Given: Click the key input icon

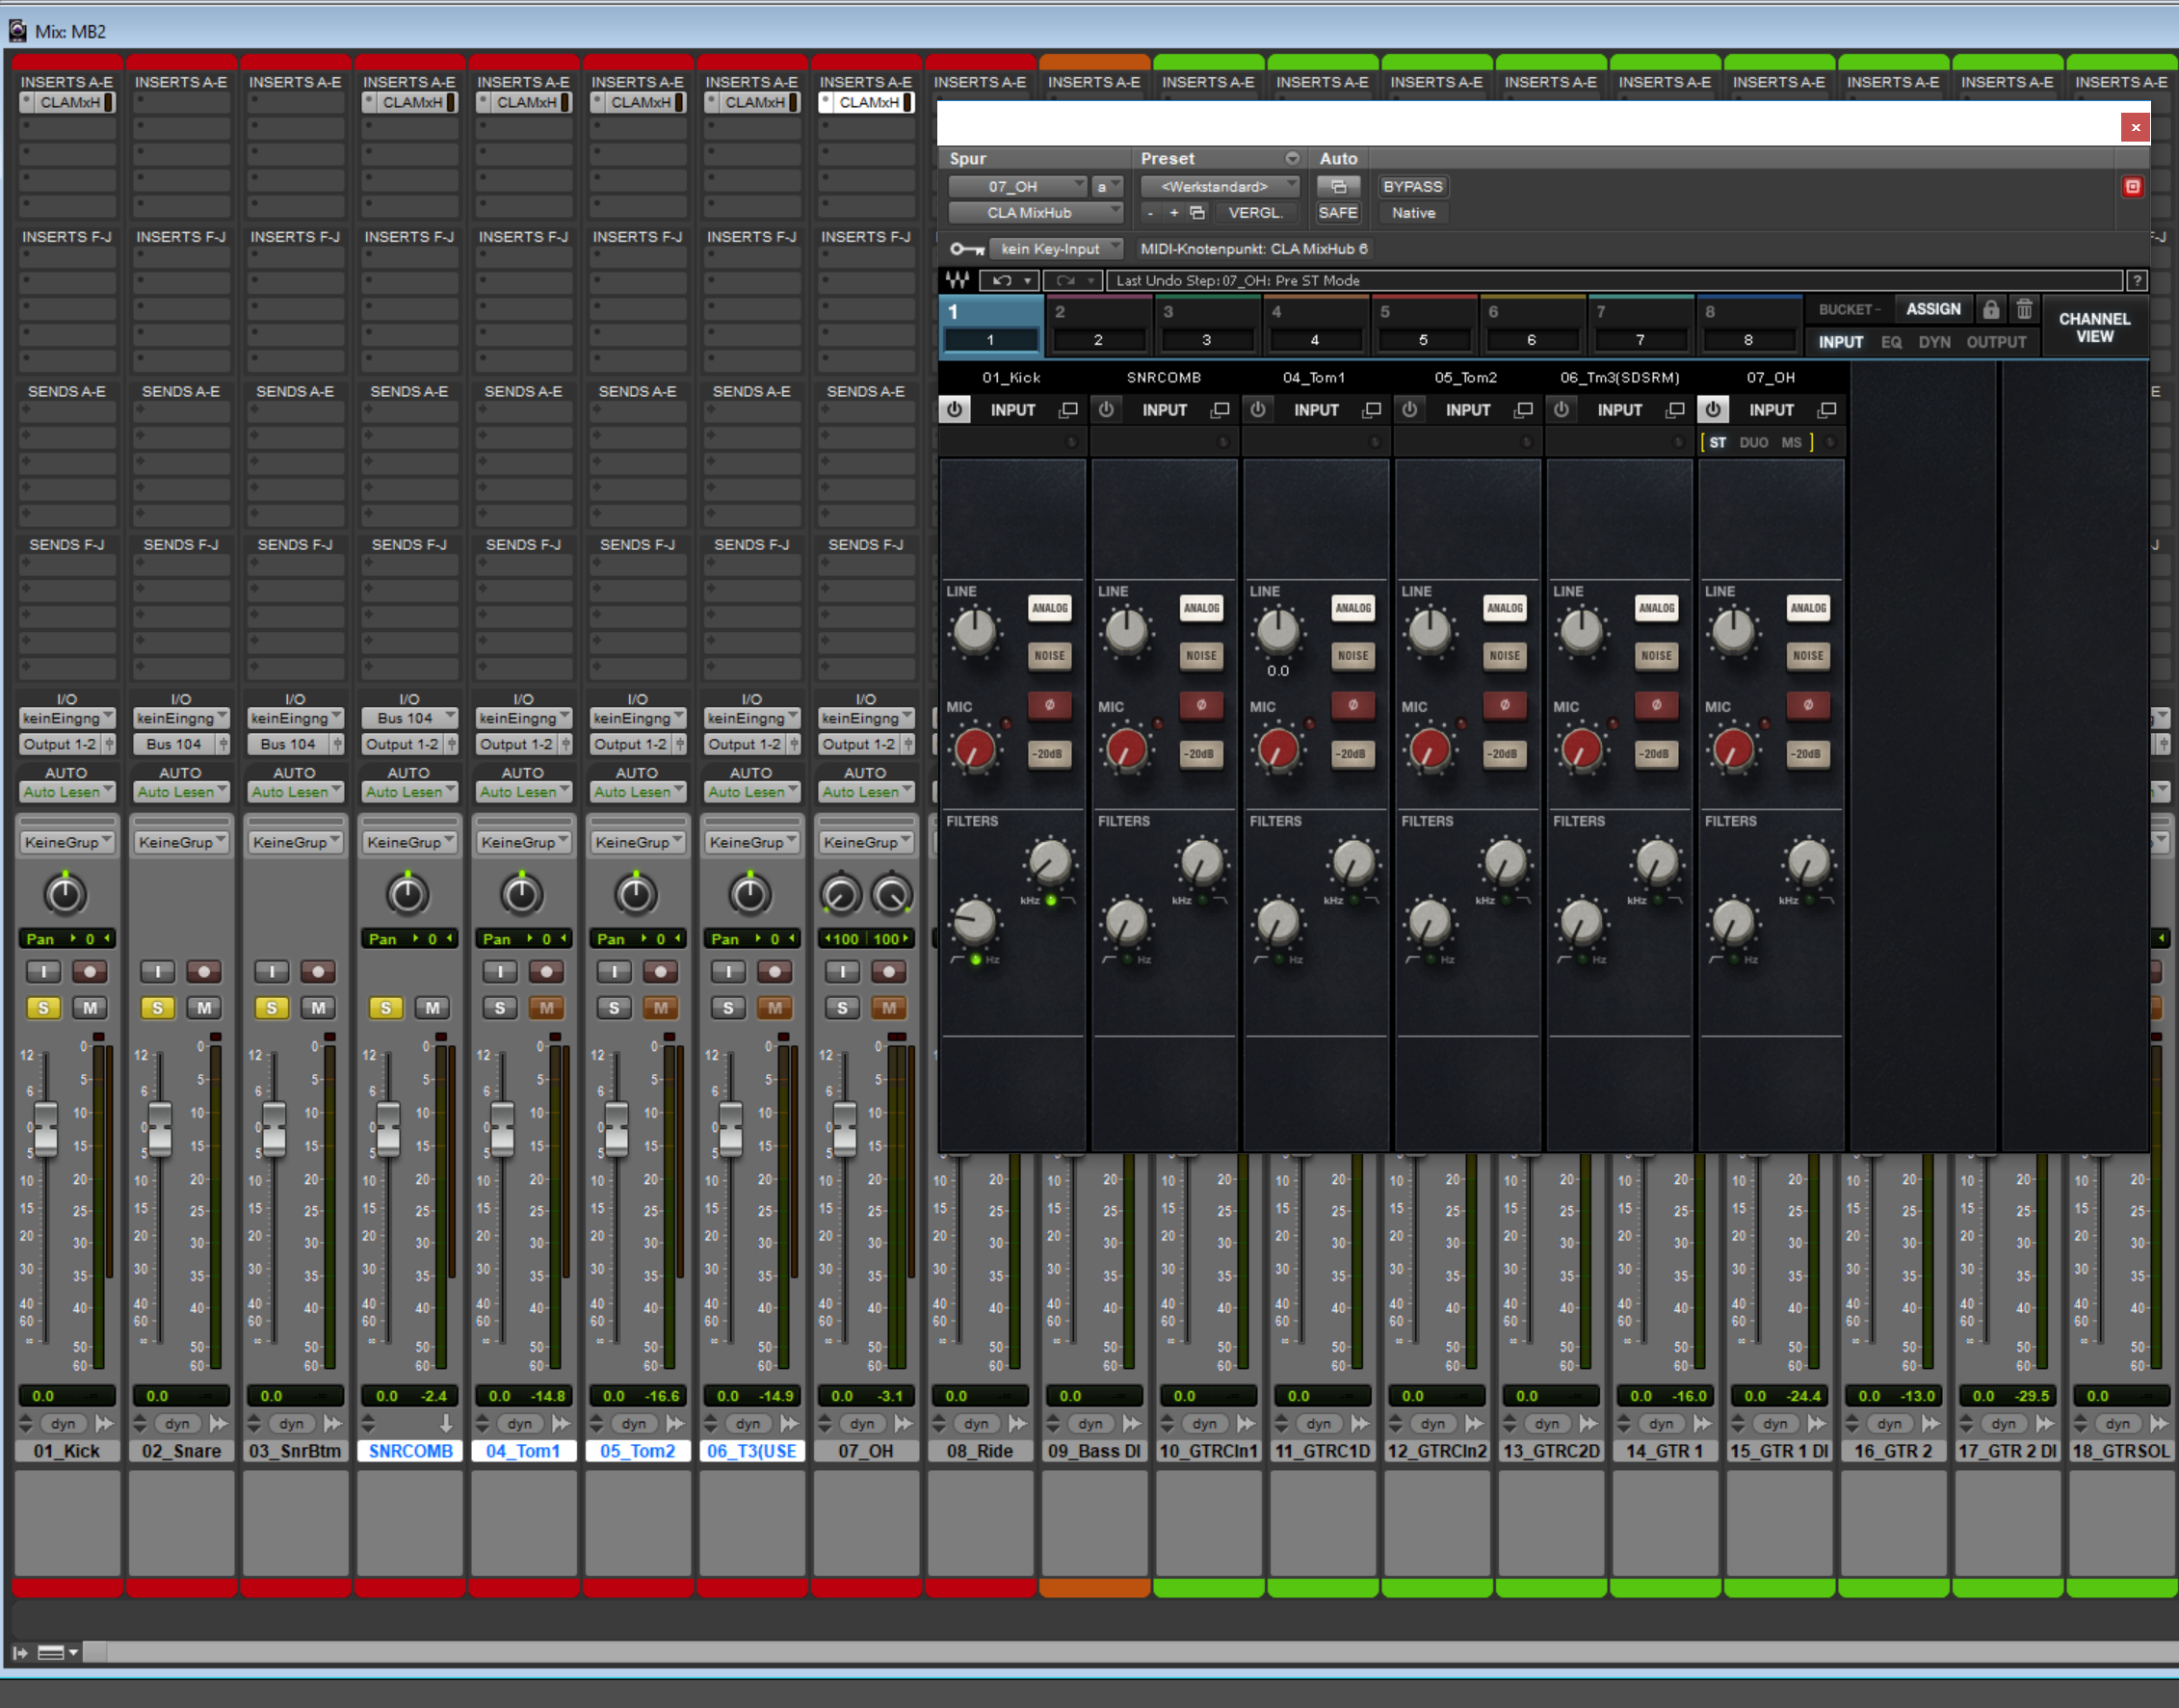Looking at the screenshot, I should pyautogui.click(x=966, y=249).
